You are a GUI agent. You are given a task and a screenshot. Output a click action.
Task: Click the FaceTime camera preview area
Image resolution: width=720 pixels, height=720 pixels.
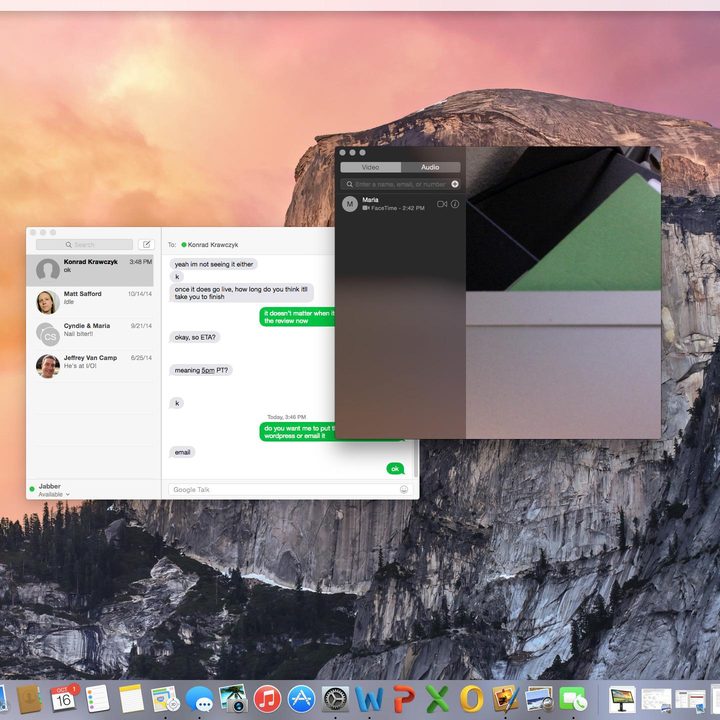click(563, 292)
